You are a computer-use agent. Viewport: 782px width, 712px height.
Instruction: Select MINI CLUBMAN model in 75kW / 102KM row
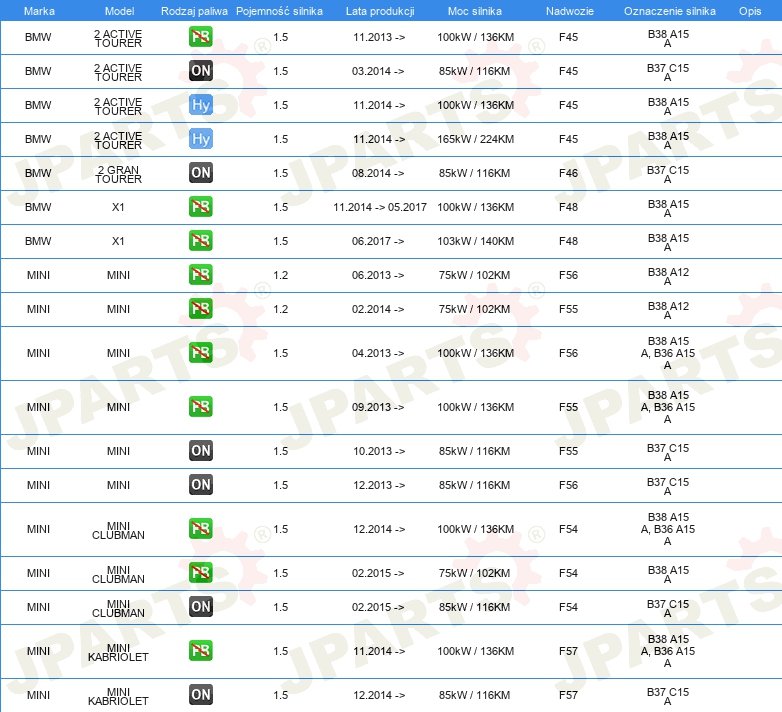(x=118, y=574)
